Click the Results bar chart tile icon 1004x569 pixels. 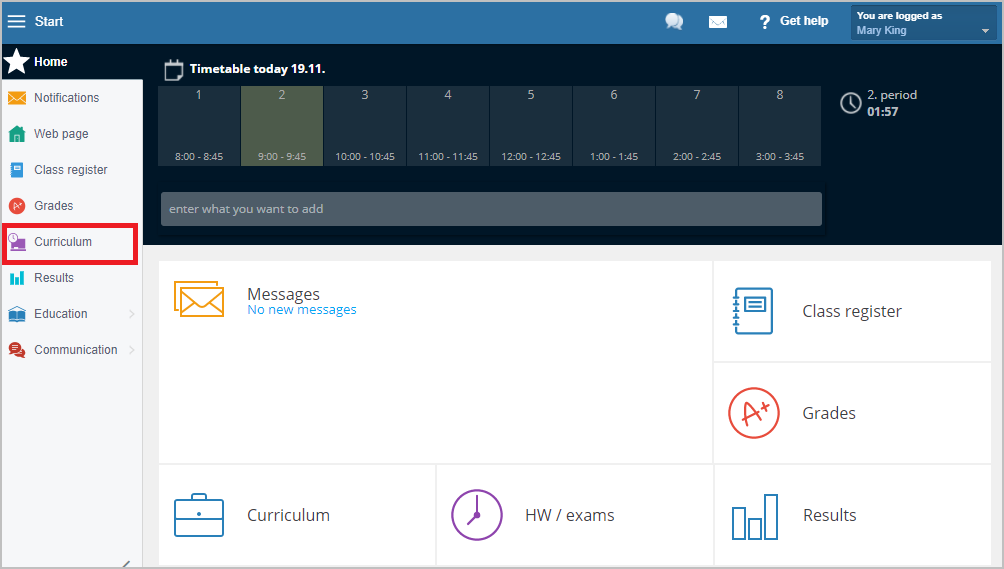(x=755, y=517)
